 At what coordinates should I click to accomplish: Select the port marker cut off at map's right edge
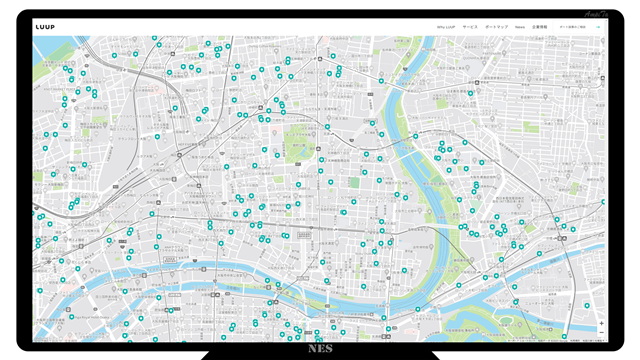(x=603, y=202)
